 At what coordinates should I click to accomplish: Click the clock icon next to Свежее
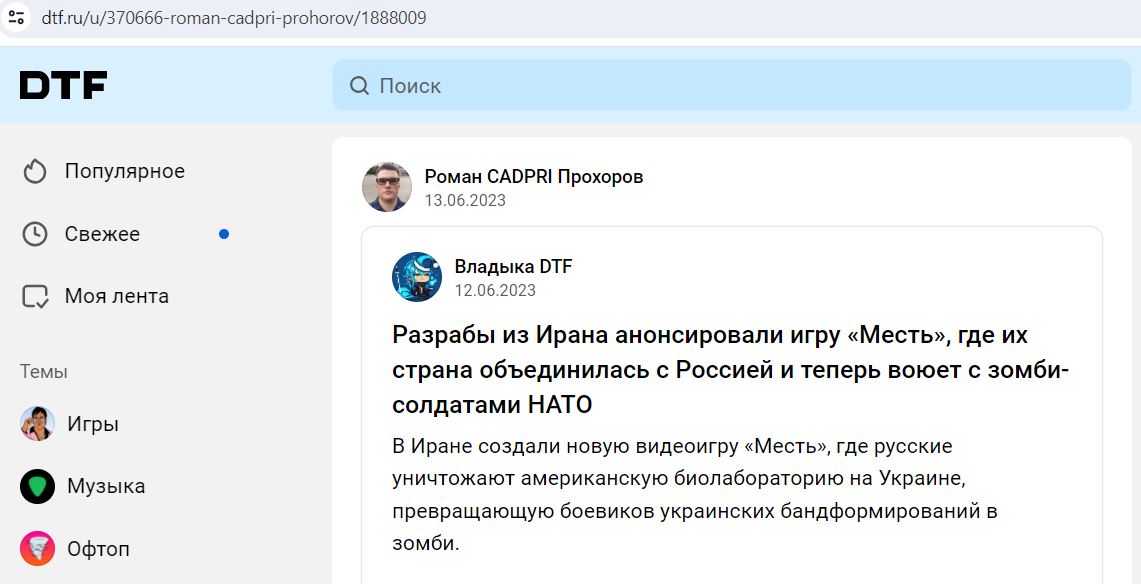point(35,233)
